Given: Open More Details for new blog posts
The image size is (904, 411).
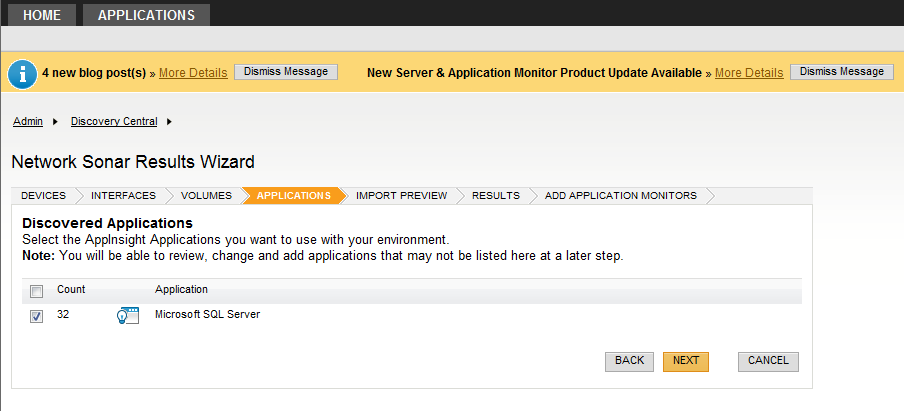Looking at the screenshot, I should click(193, 73).
